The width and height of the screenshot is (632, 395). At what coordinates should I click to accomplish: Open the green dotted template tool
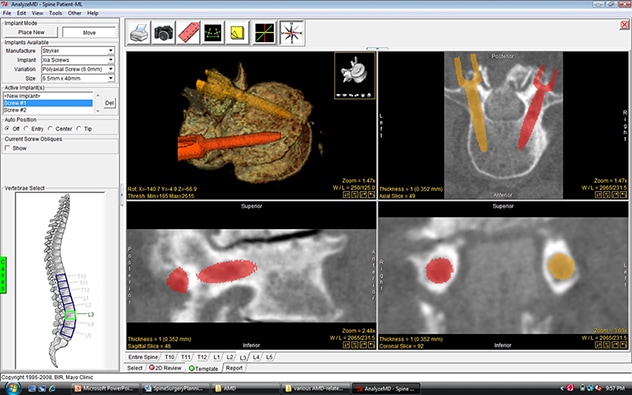(213, 33)
